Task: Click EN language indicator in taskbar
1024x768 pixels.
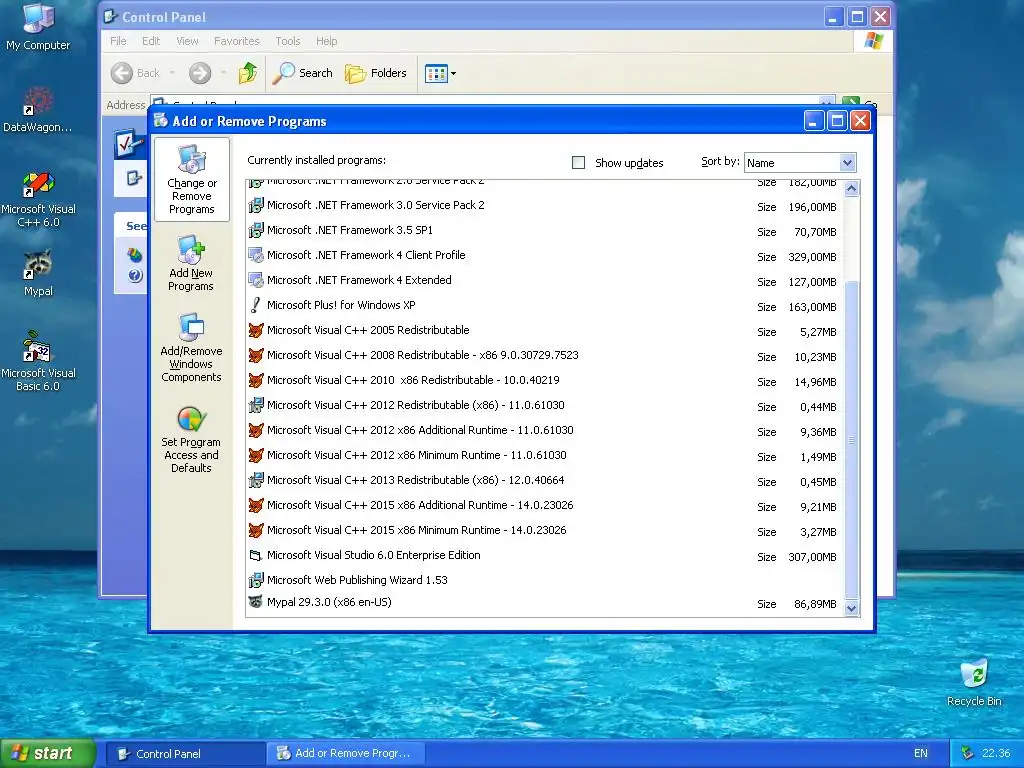Action: [921, 754]
